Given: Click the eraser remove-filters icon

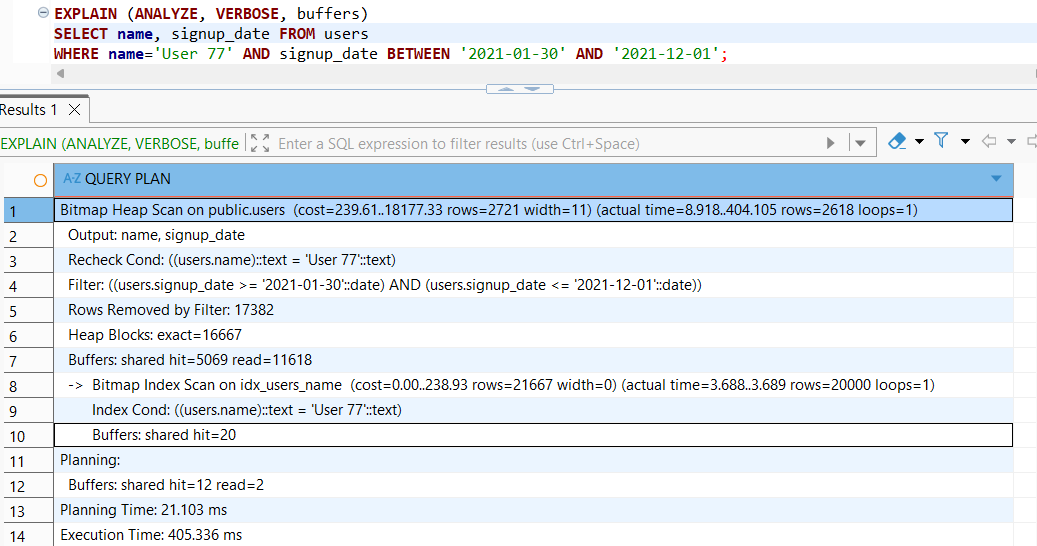Looking at the screenshot, I should 897,141.
